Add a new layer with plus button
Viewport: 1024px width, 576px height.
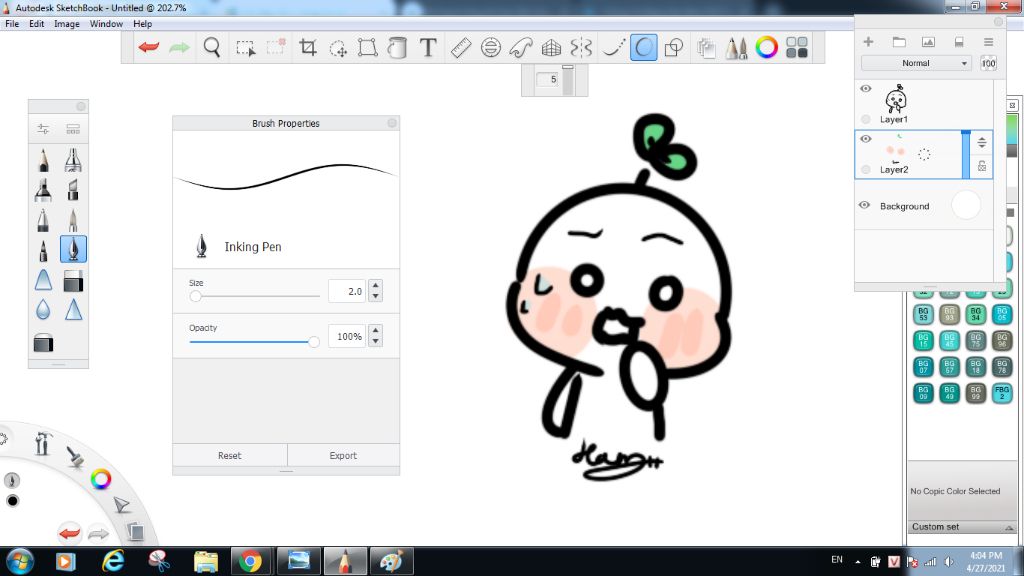(869, 42)
